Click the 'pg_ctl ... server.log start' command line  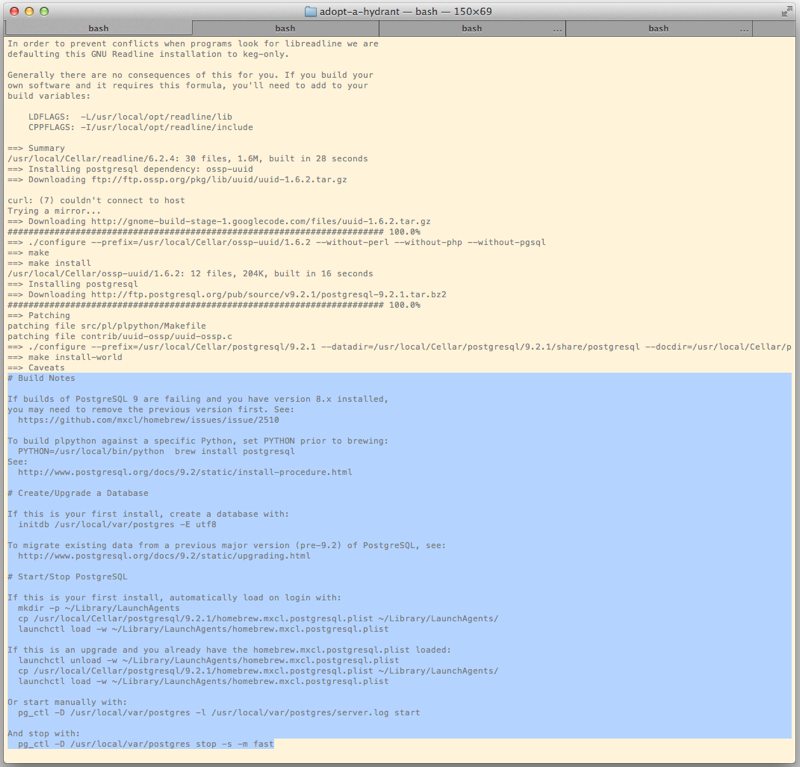(x=218, y=712)
